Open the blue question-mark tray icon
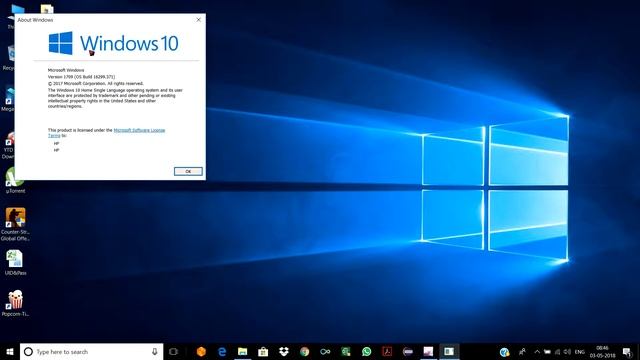The height and width of the screenshot is (360, 640). (x=504, y=352)
